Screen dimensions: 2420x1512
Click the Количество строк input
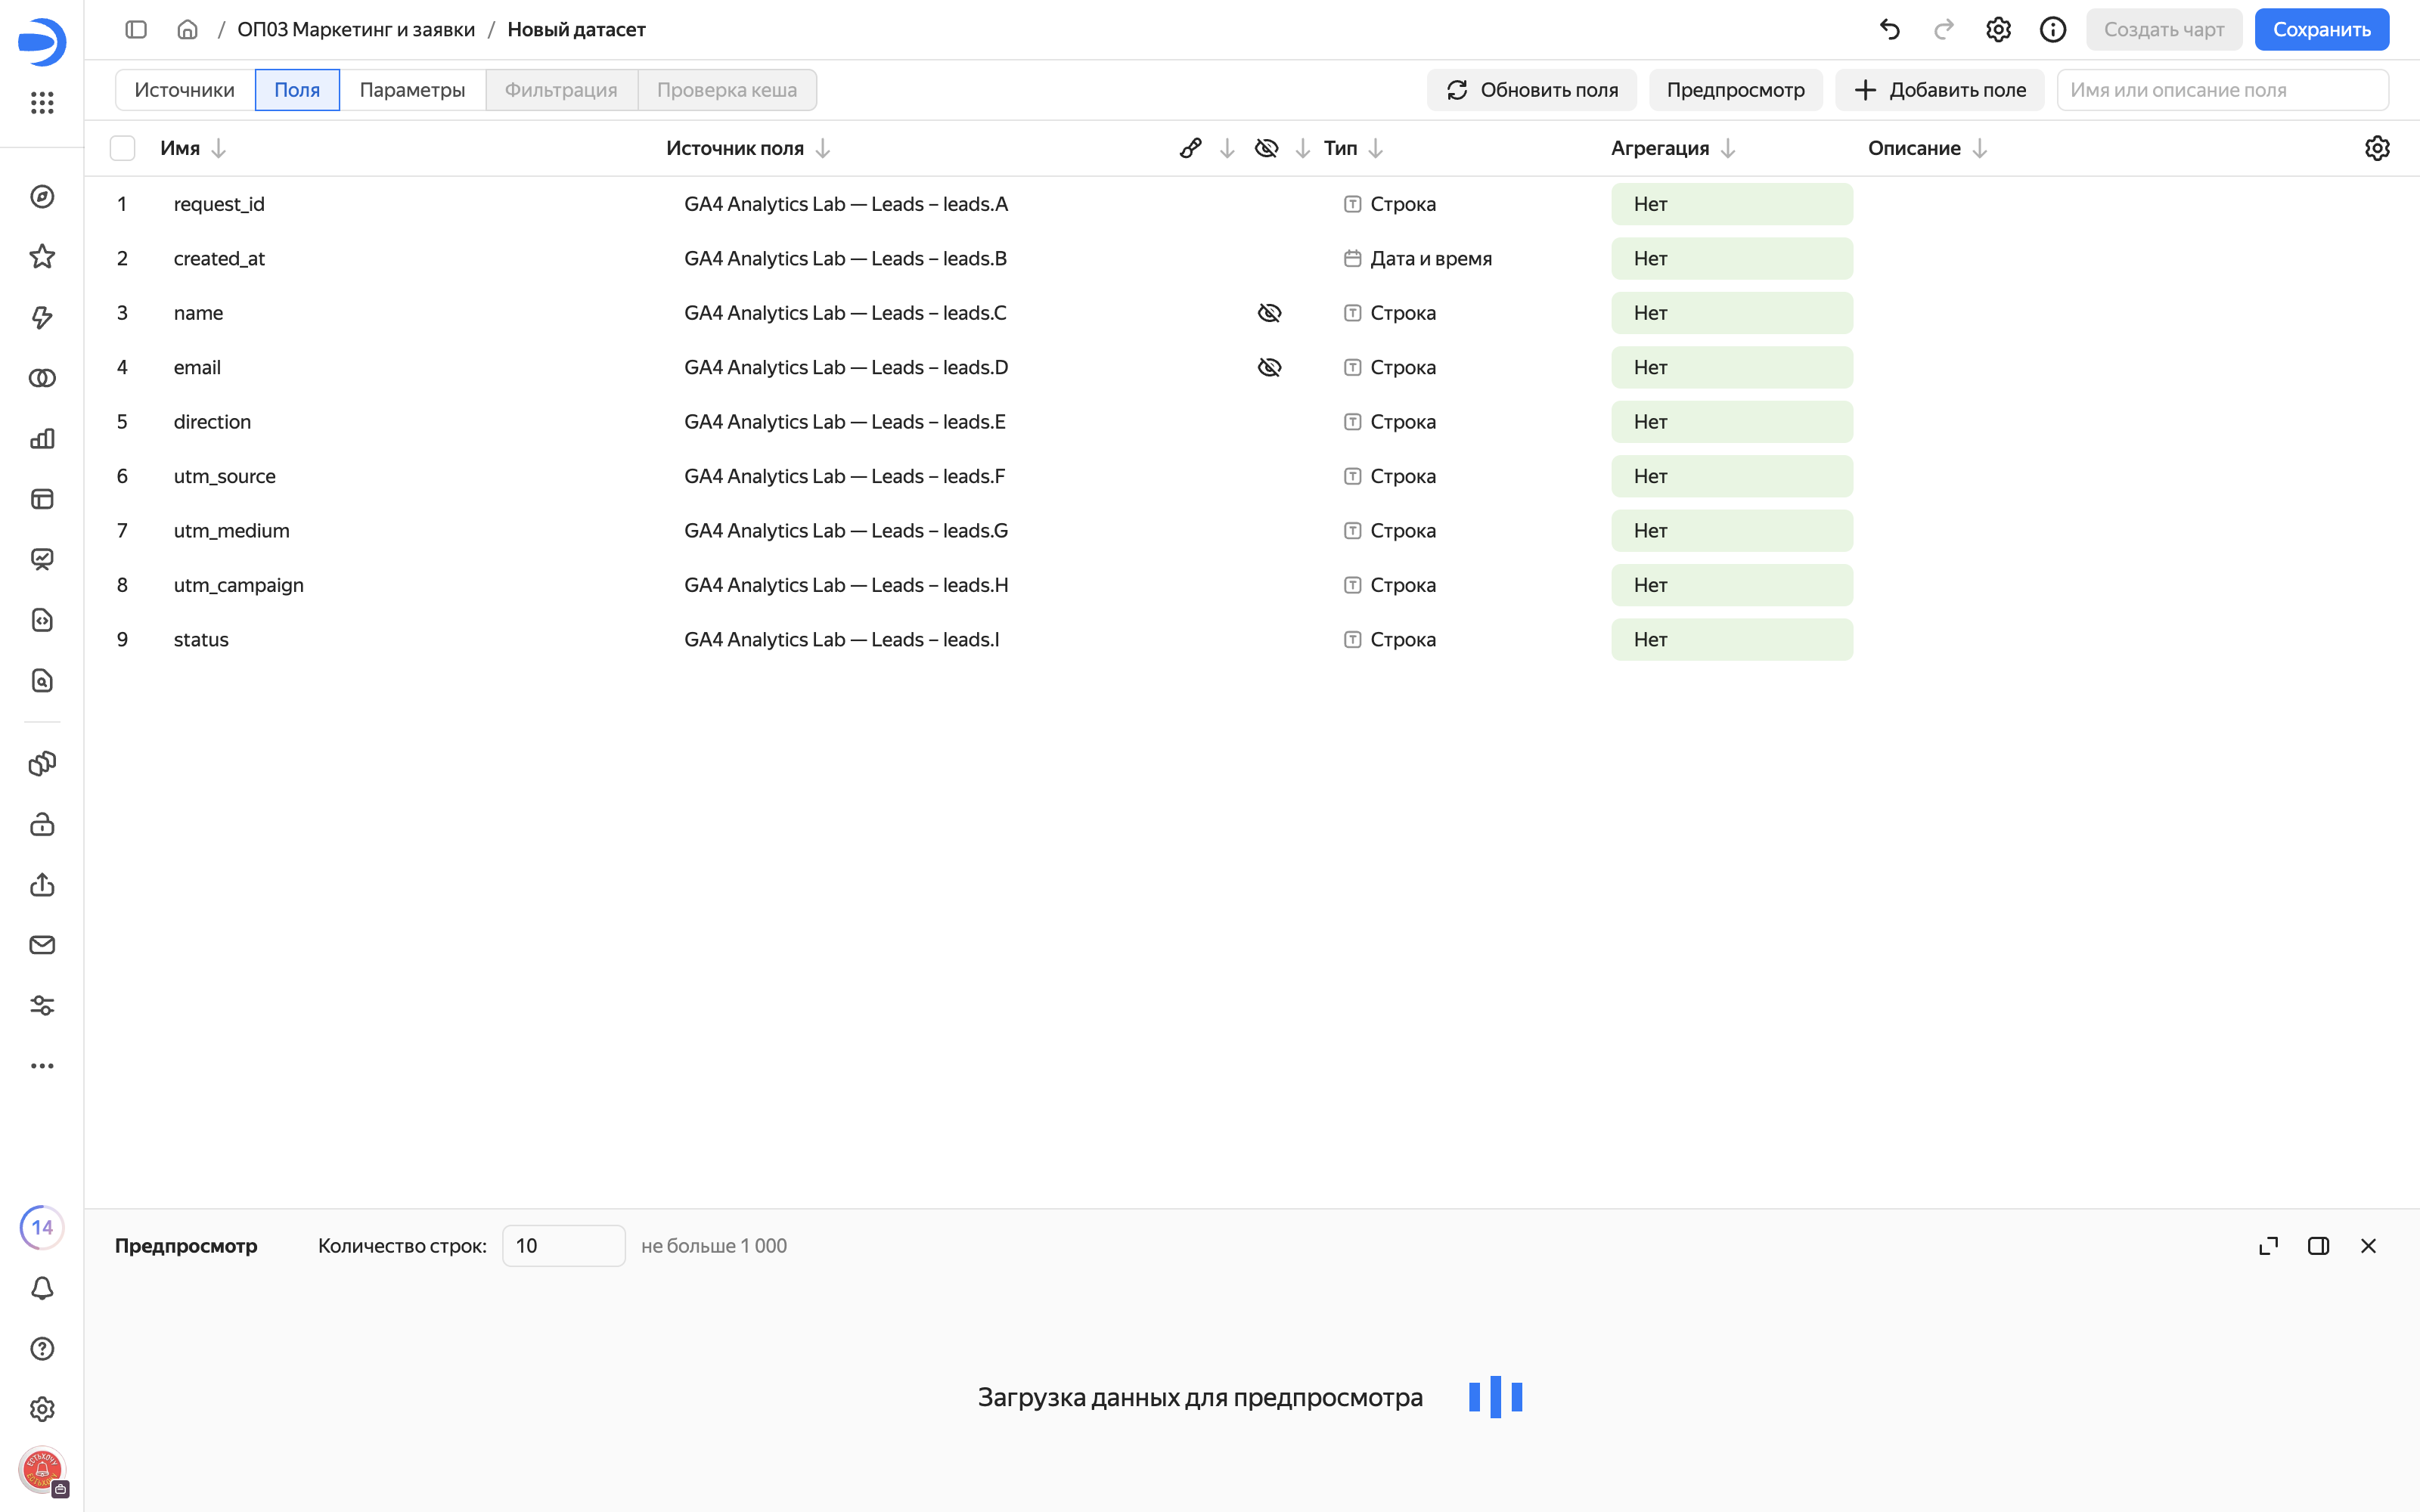pos(563,1246)
